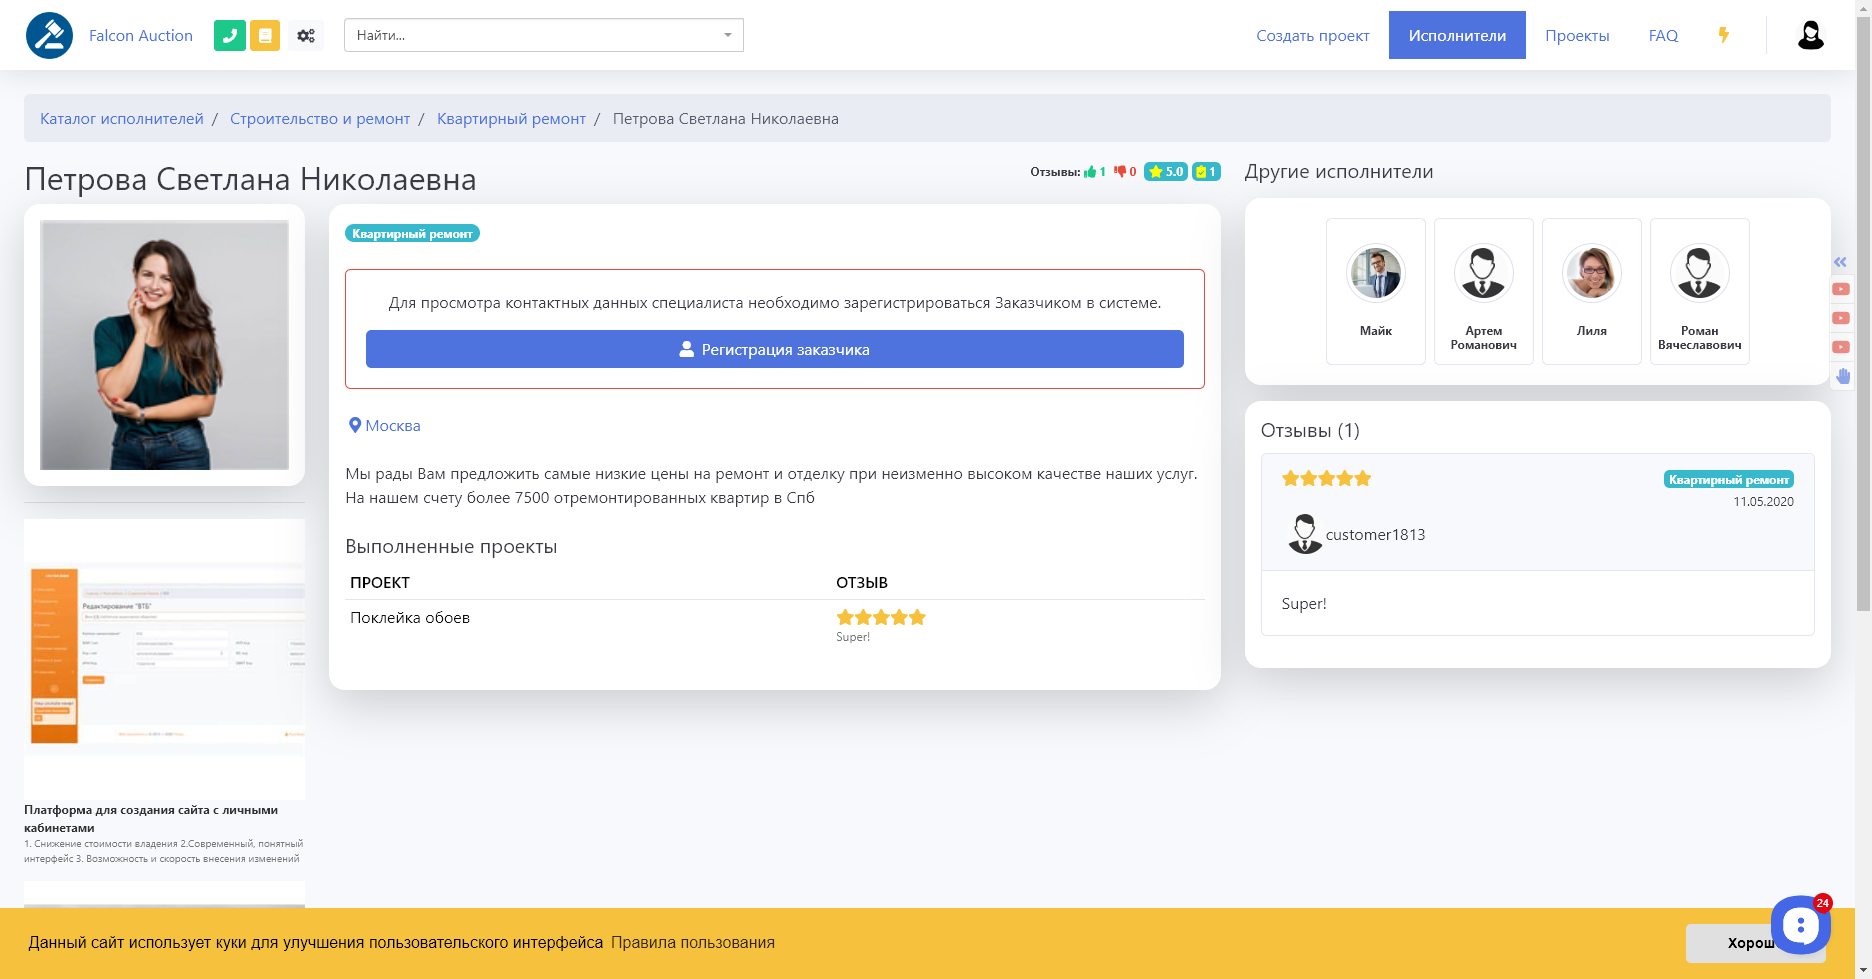Open the user account avatar icon
Viewport: 1872px width, 979px height.
1810,36
